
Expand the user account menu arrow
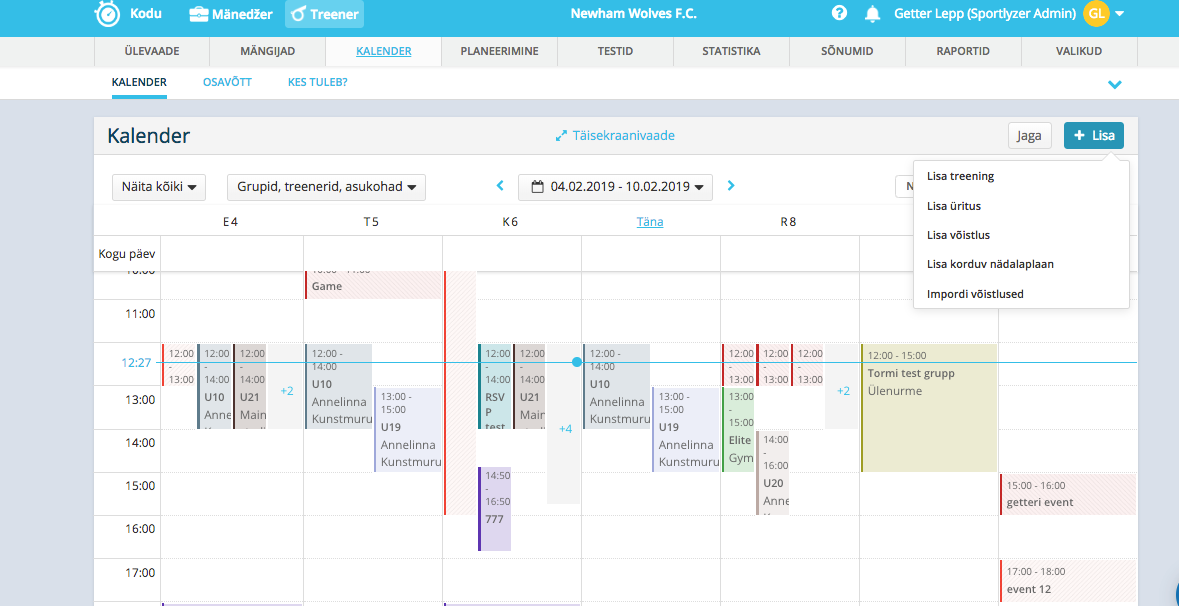[1120, 14]
